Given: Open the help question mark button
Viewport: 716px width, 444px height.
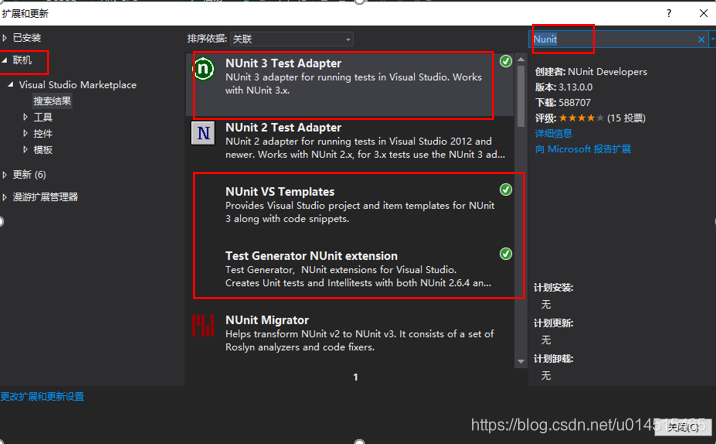Looking at the screenshot, I should click(x=669, y=13).
